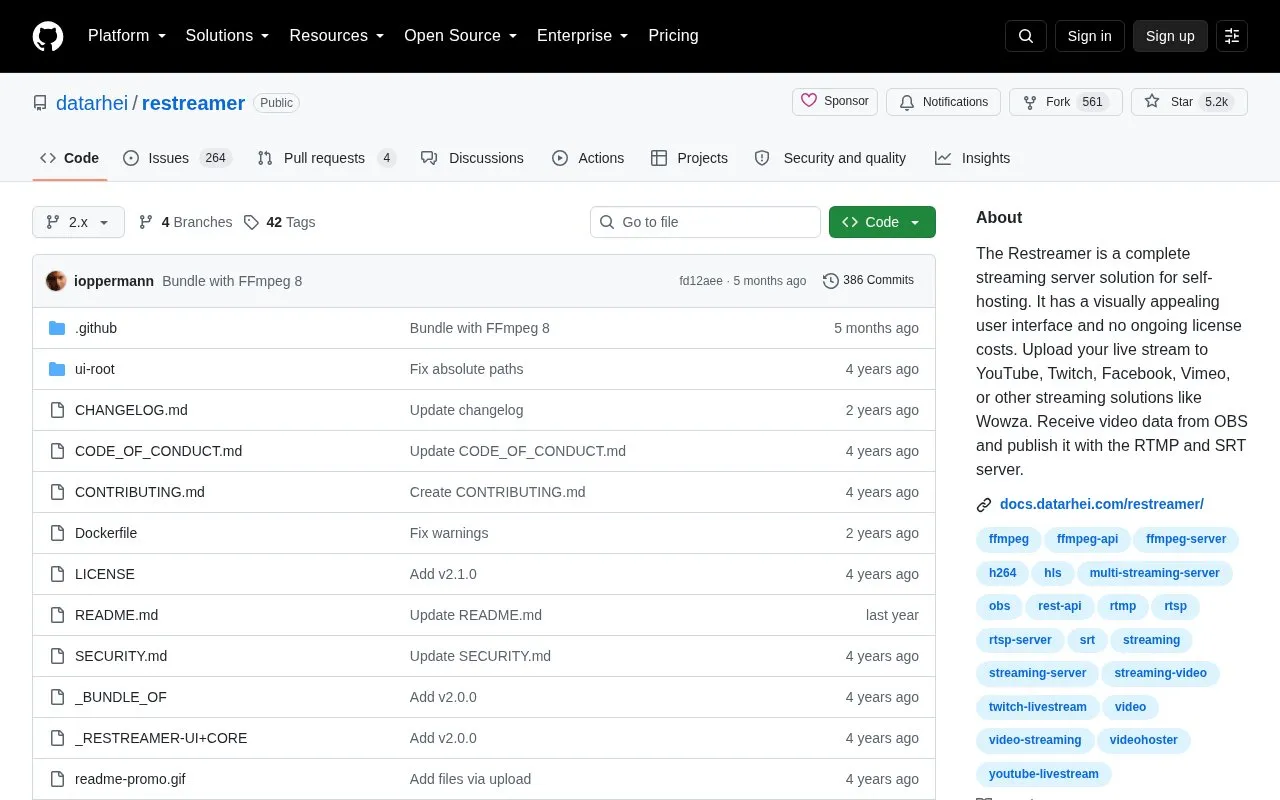Expand the Open Source menu
The image size is (1280, 800).
point(461,36)
